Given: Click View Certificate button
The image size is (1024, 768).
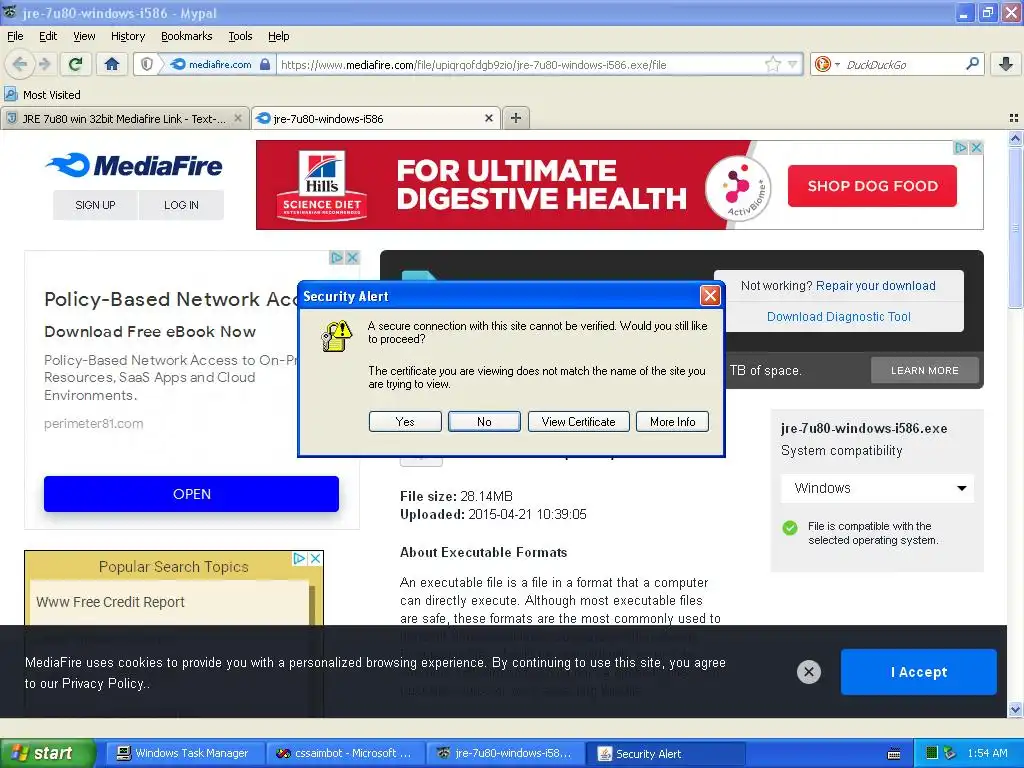Looking at the screenshot, I should (x=579, y=422).
